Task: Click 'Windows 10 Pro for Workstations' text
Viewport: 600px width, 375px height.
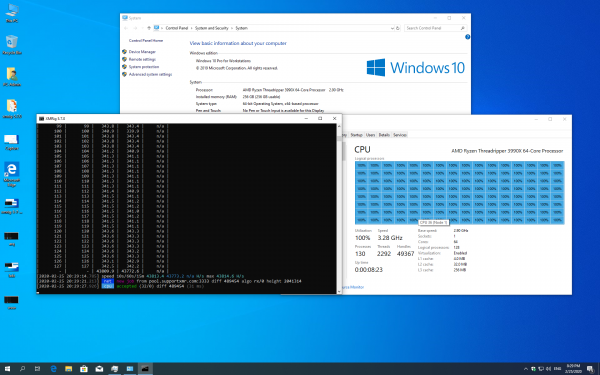Action: (x=223, y=61)
